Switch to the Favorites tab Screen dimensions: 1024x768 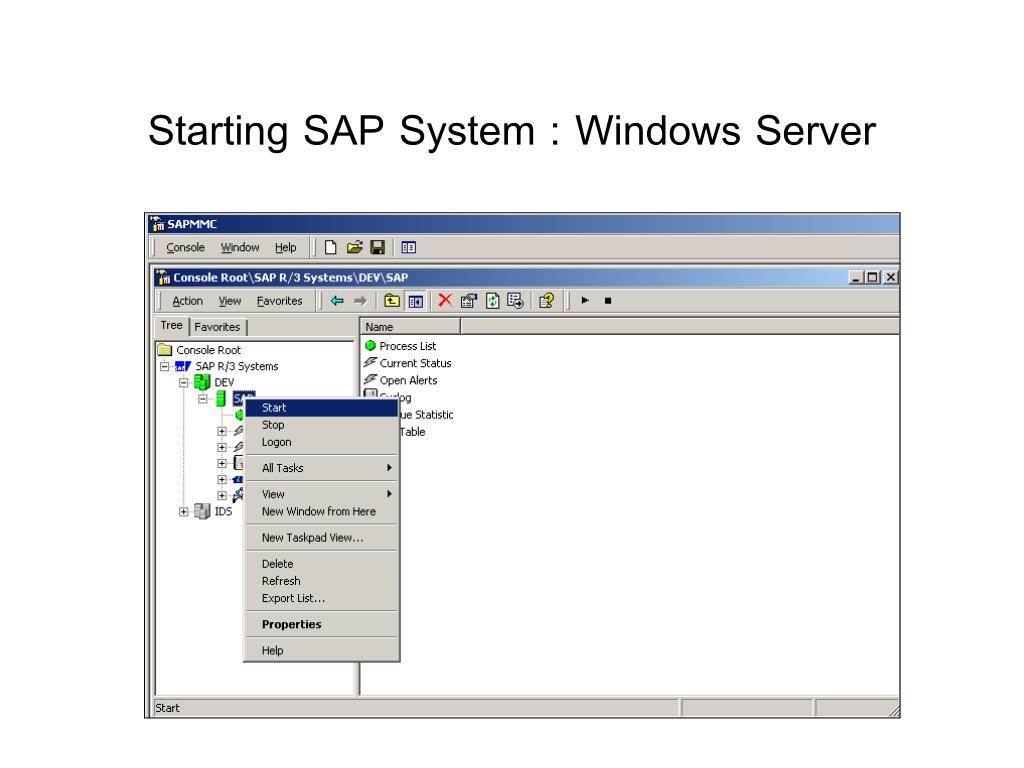click(217, 327)
